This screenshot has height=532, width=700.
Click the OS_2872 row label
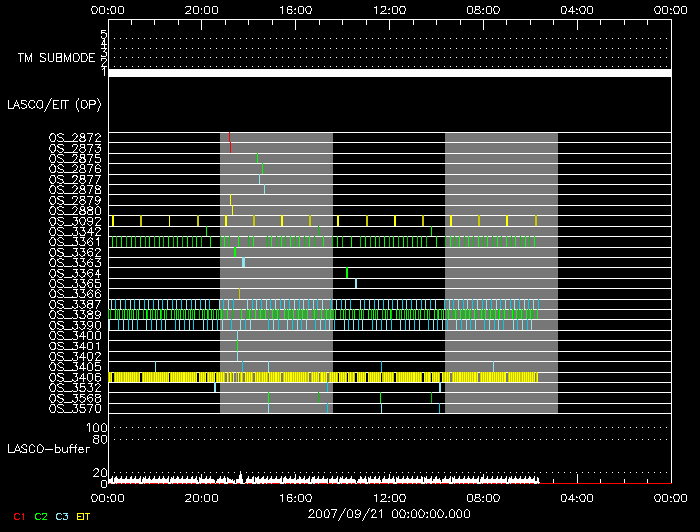[x=75, y=137]
